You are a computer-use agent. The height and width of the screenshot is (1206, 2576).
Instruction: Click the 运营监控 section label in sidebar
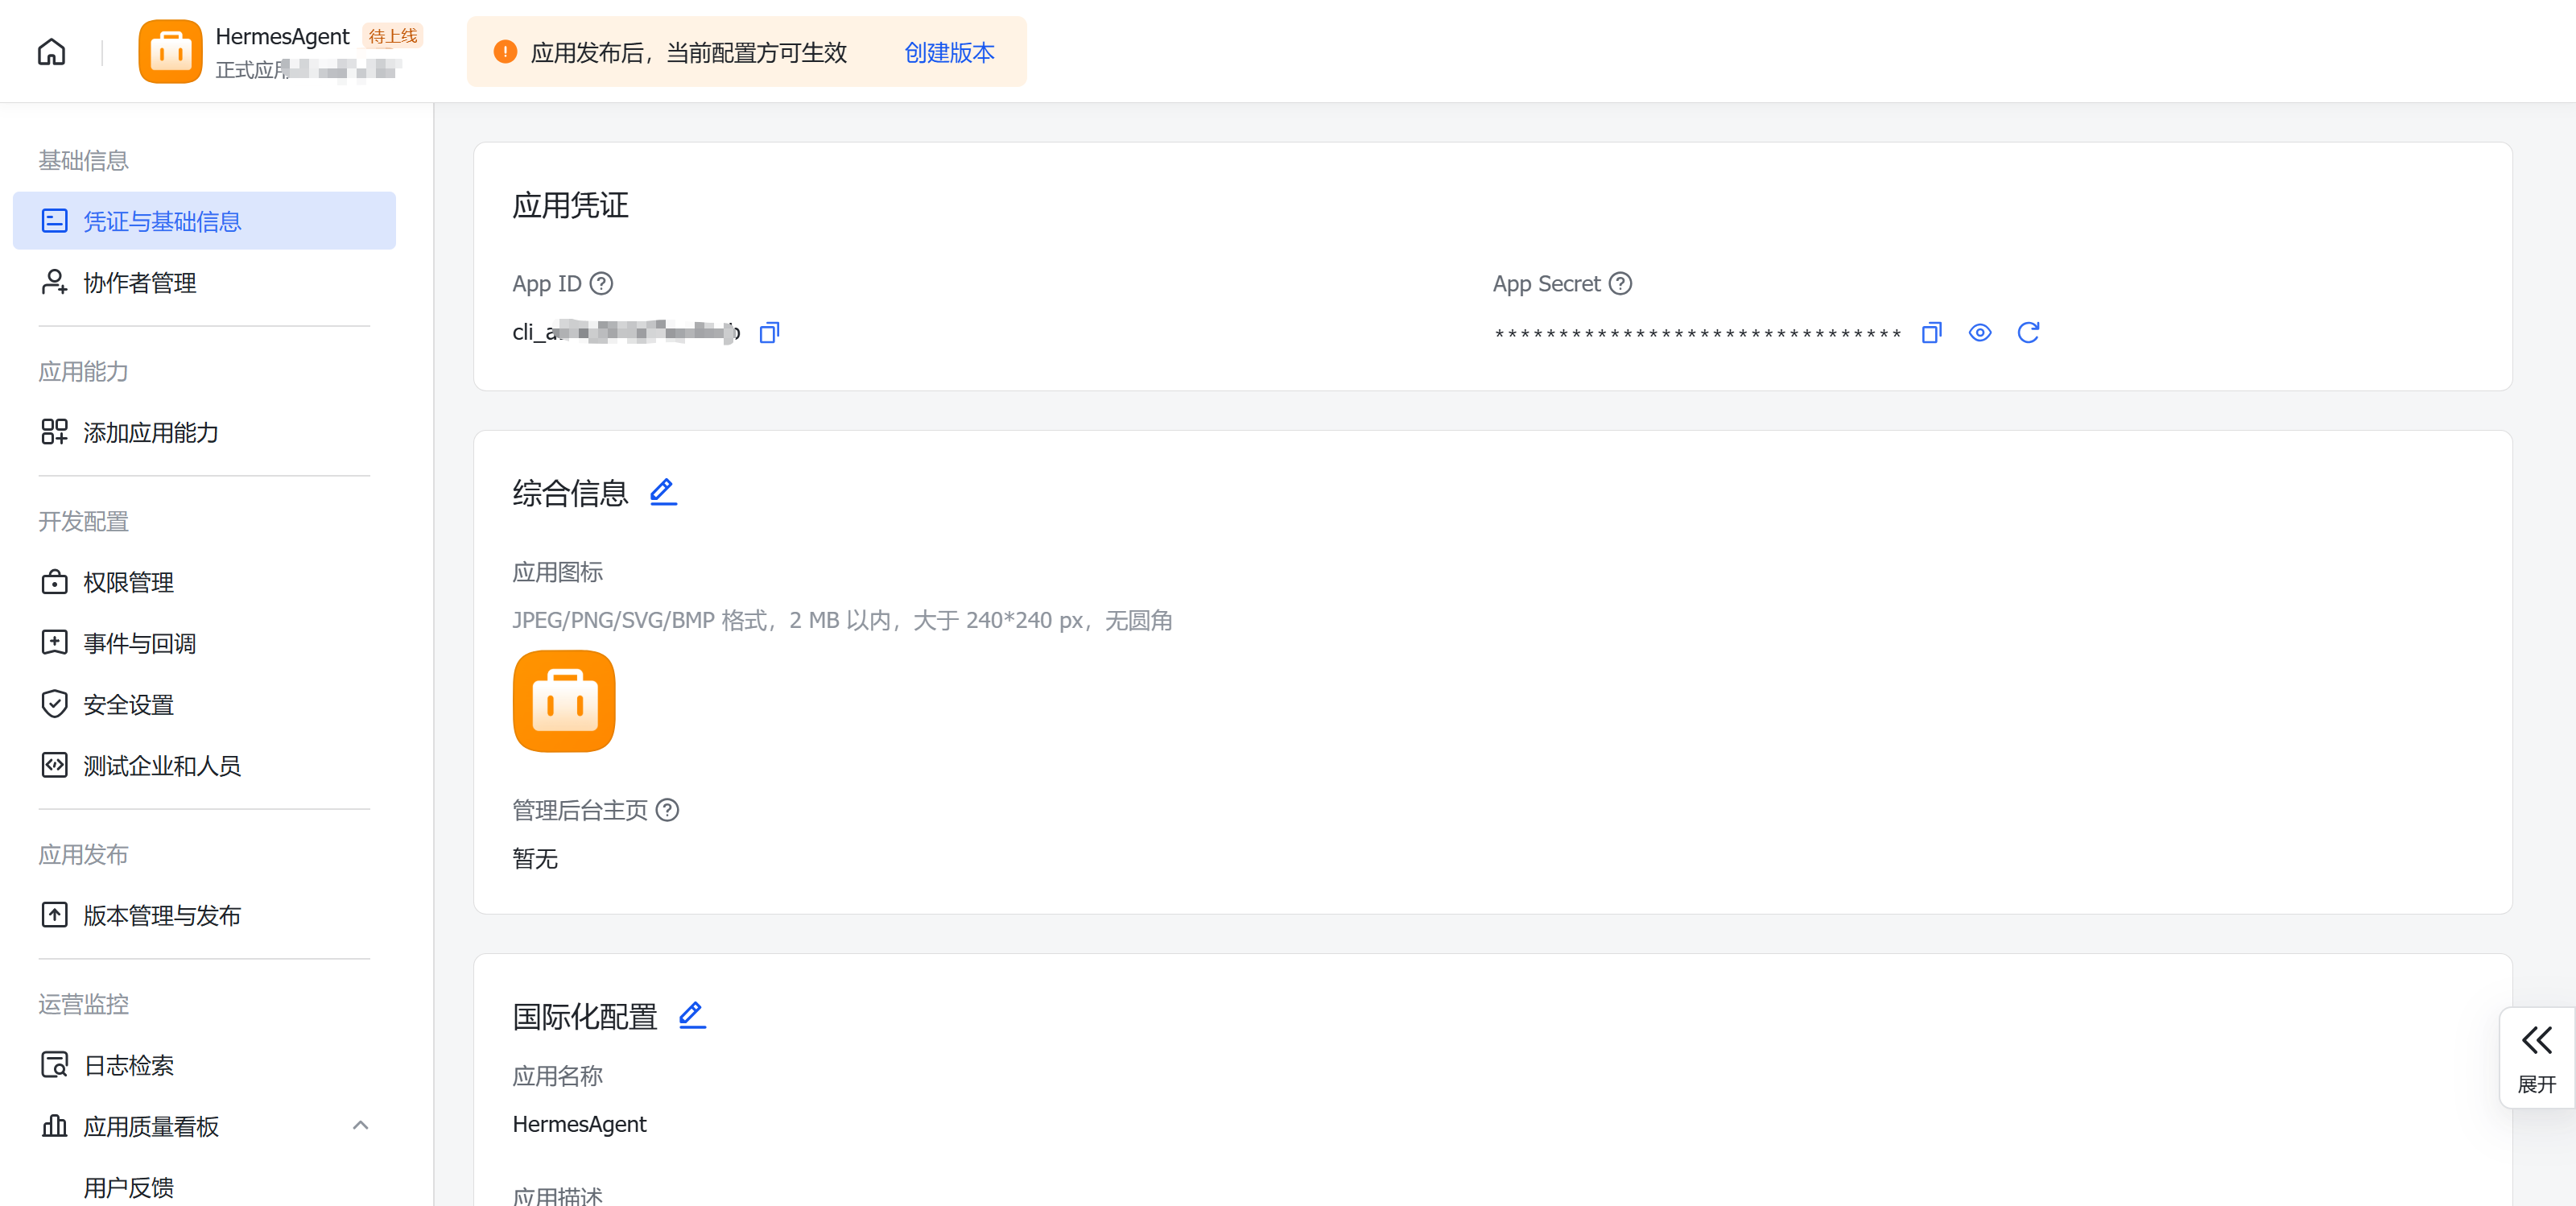tap(83, 1004)
